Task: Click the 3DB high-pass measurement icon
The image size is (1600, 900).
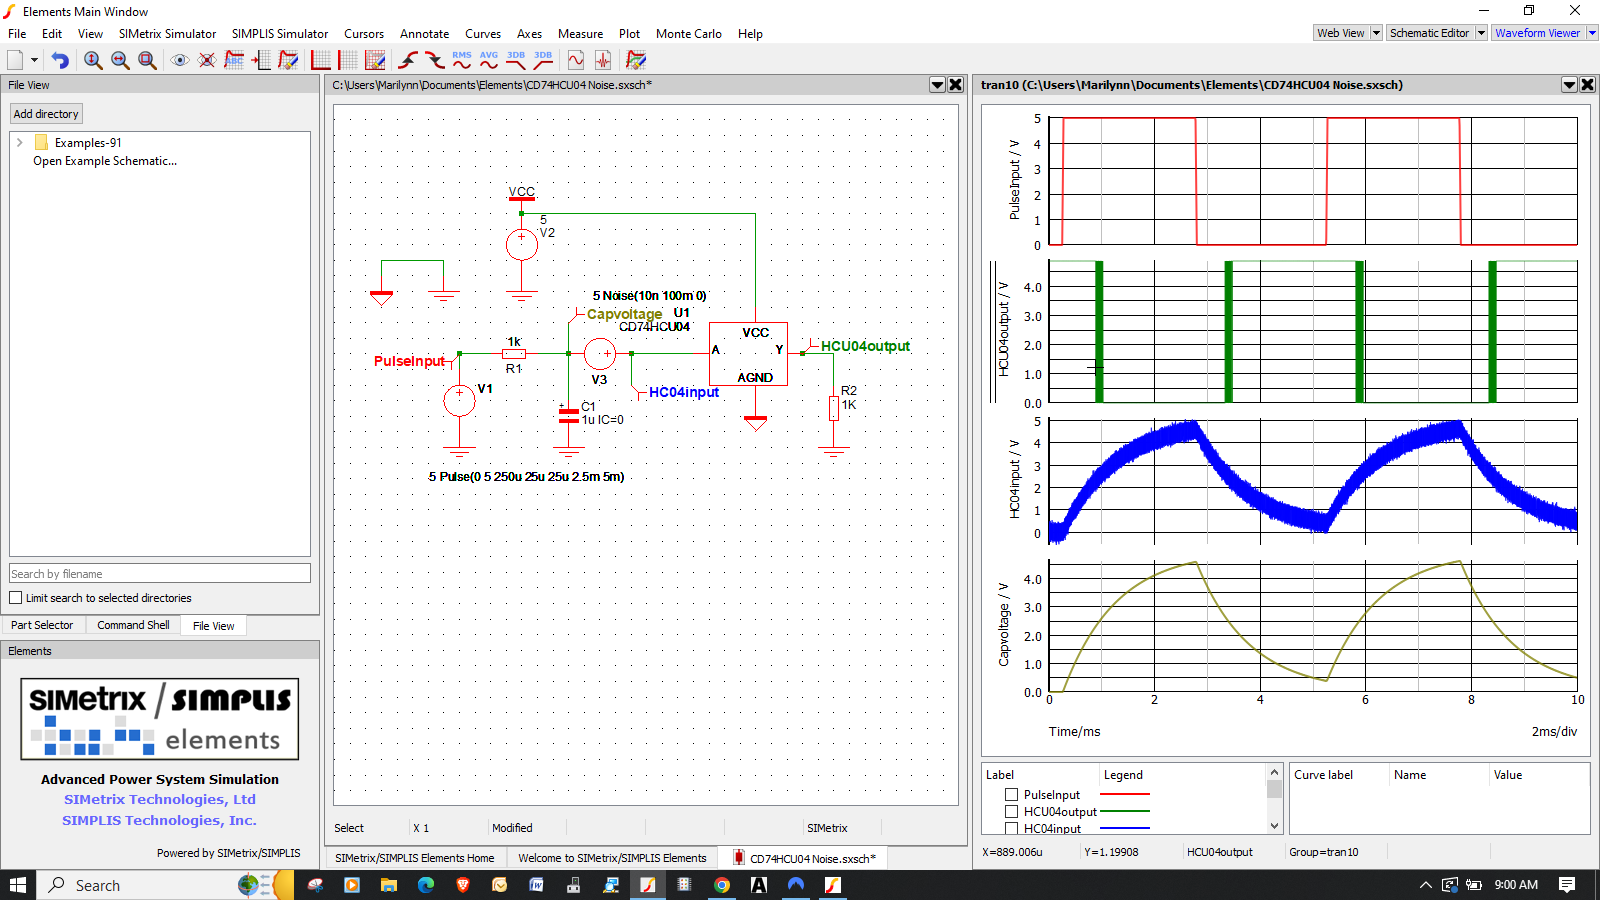Action: pos(543,60)
